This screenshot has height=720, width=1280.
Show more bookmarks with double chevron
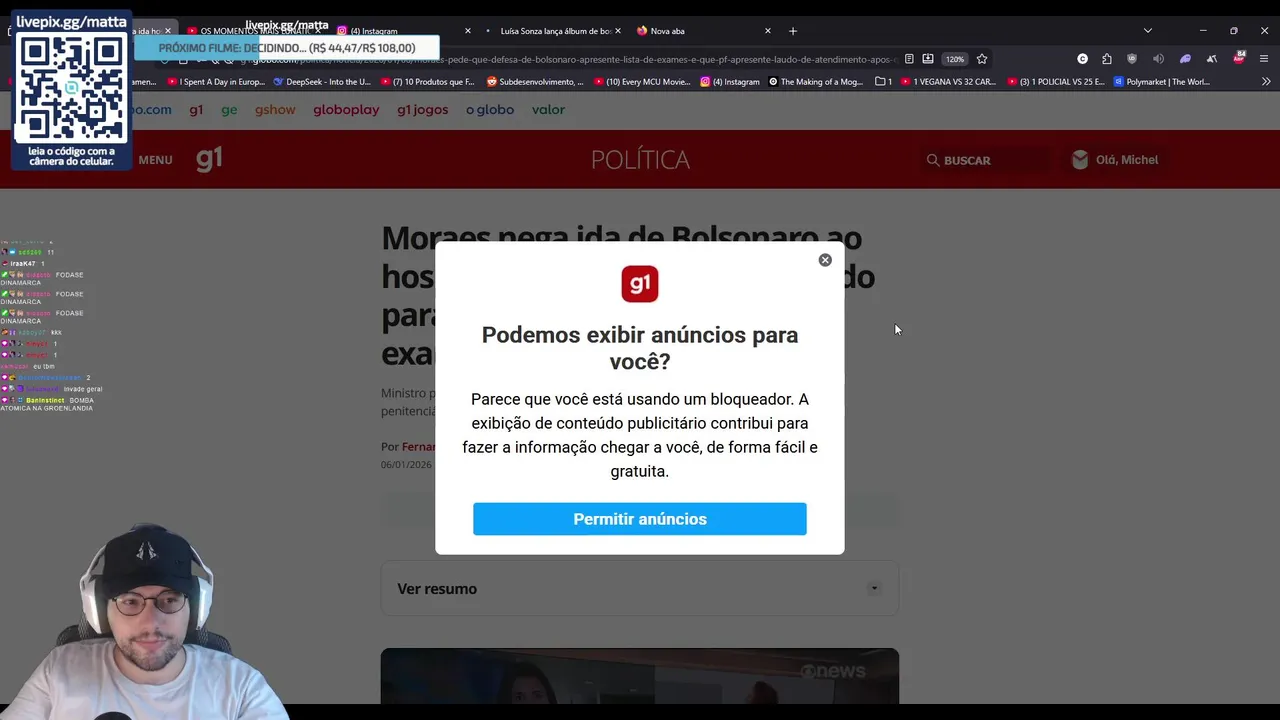(x=1266, y=82)
